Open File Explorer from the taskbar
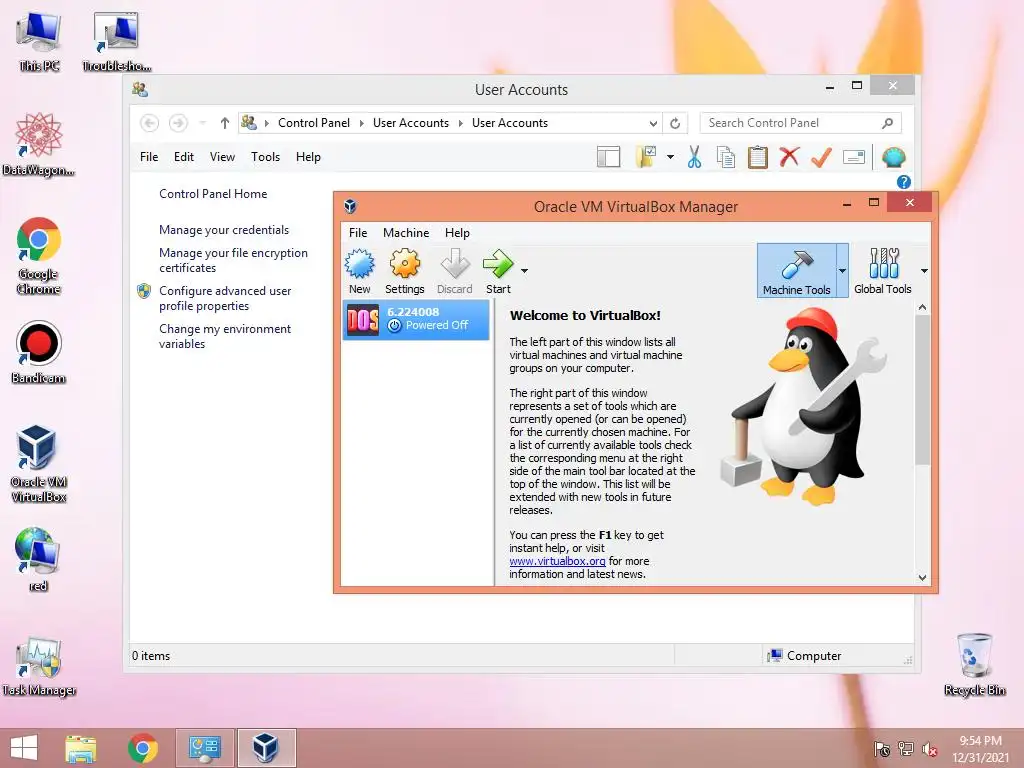 [x=81, y=748]
